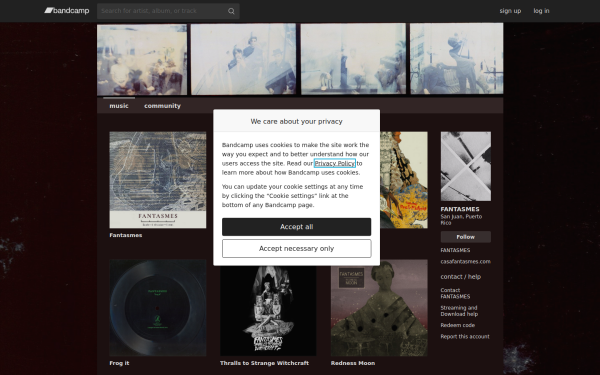The image size is (600, 375).
Task: Open the sign up link
Action: (510, 11)
